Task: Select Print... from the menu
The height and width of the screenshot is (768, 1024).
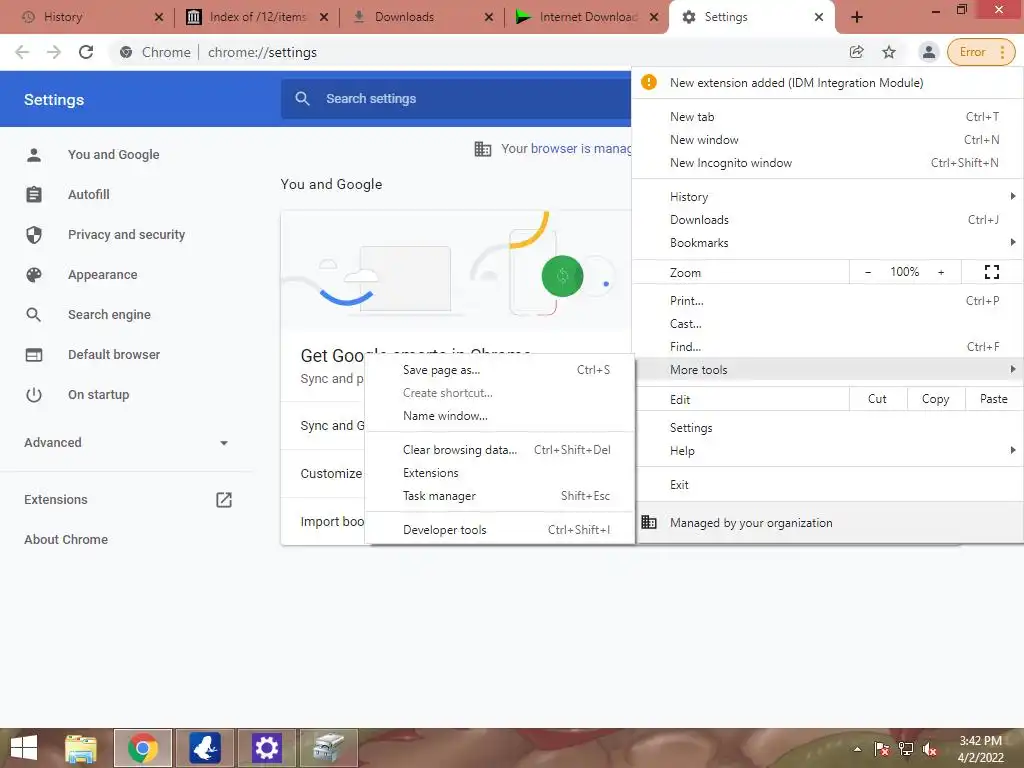Action: point(827,300)
